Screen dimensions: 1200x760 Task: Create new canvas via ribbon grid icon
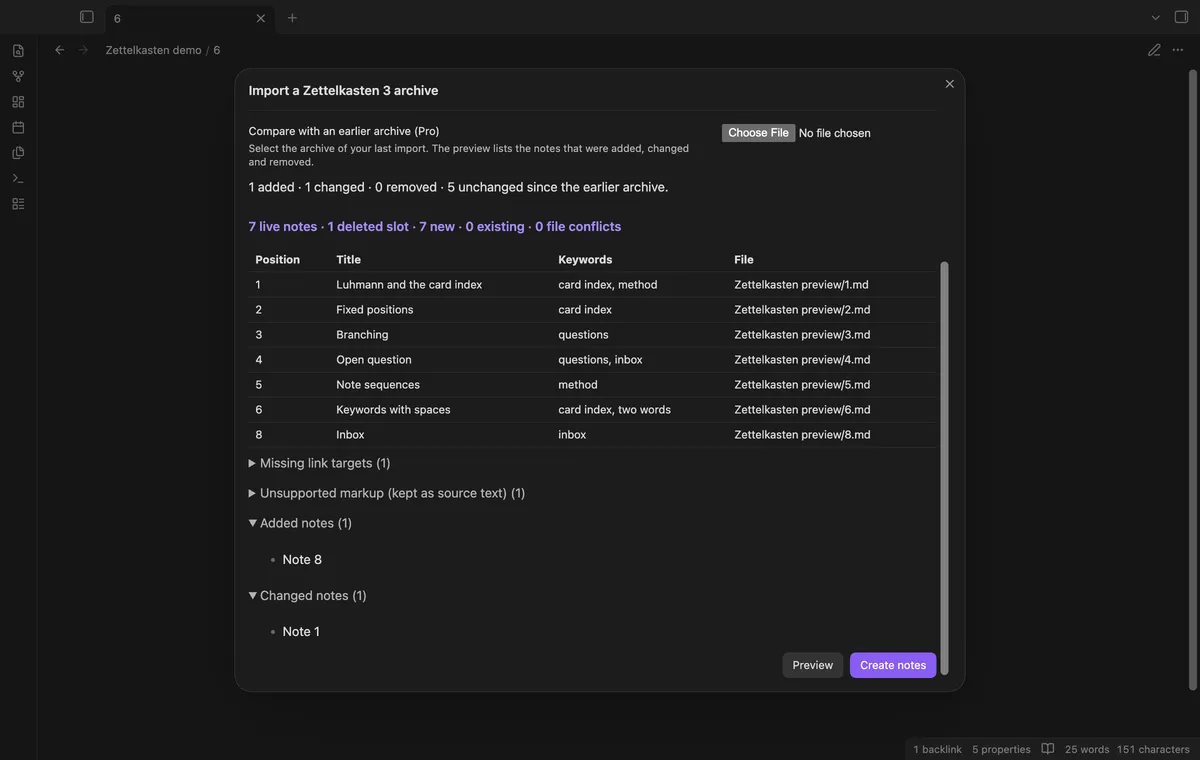click(x=18, y=102)
